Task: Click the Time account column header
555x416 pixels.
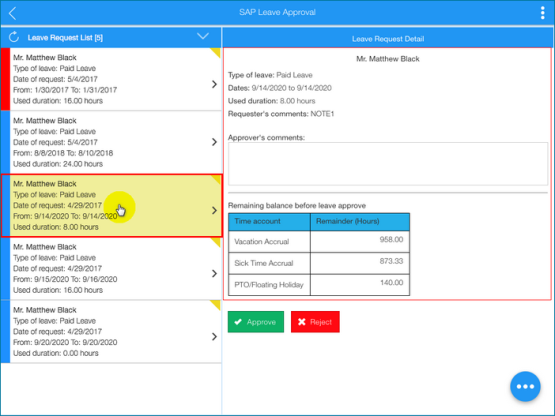Action: tap(269, 222)
